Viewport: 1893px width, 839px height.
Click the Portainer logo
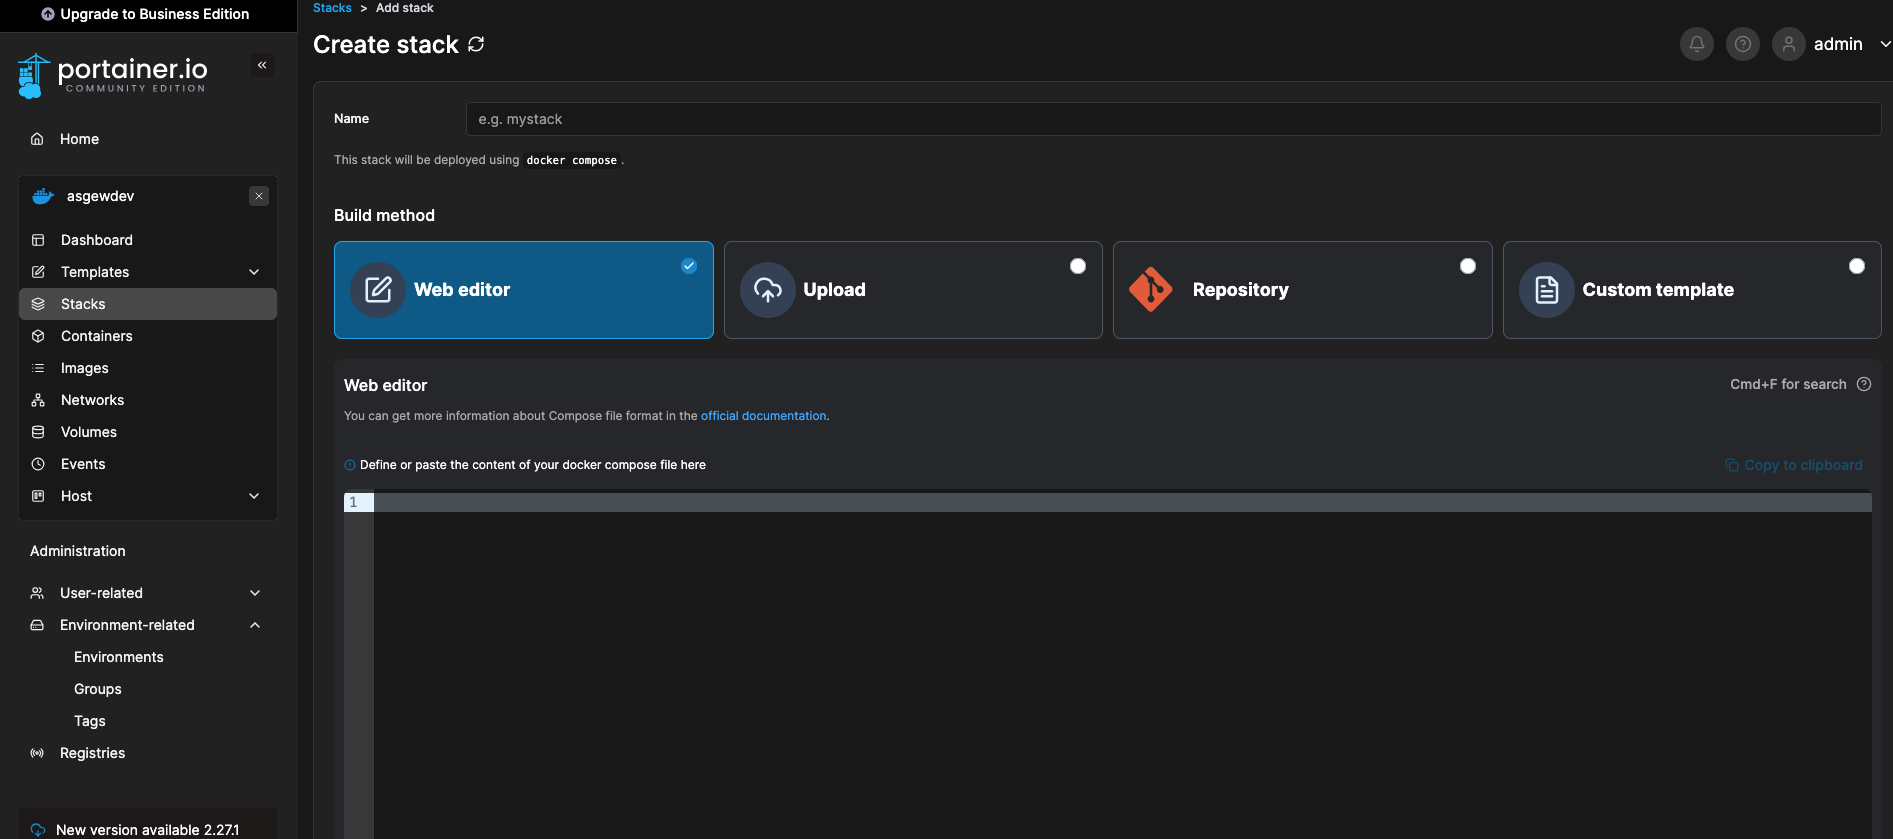112,76
